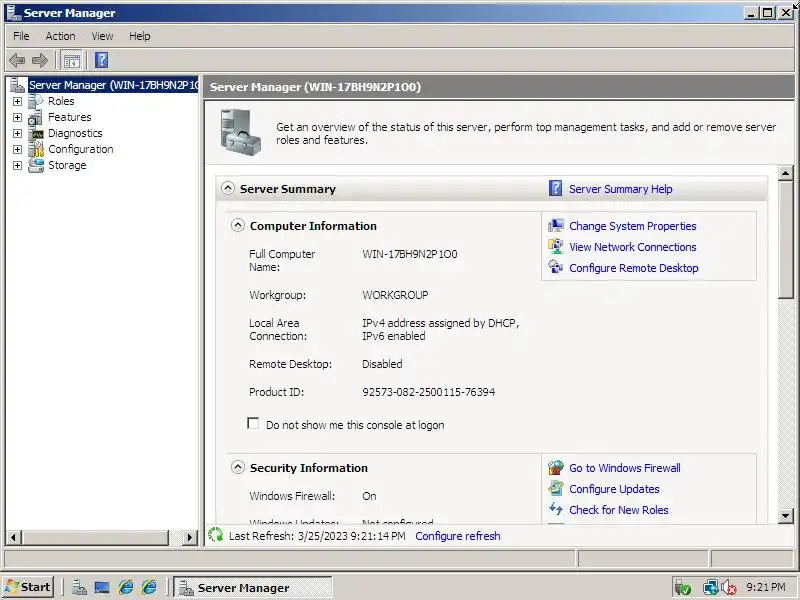The height and width of the screenshot is (600, 800).
Task: Click Configure Updates link
Action: click(x=614, y=489)
